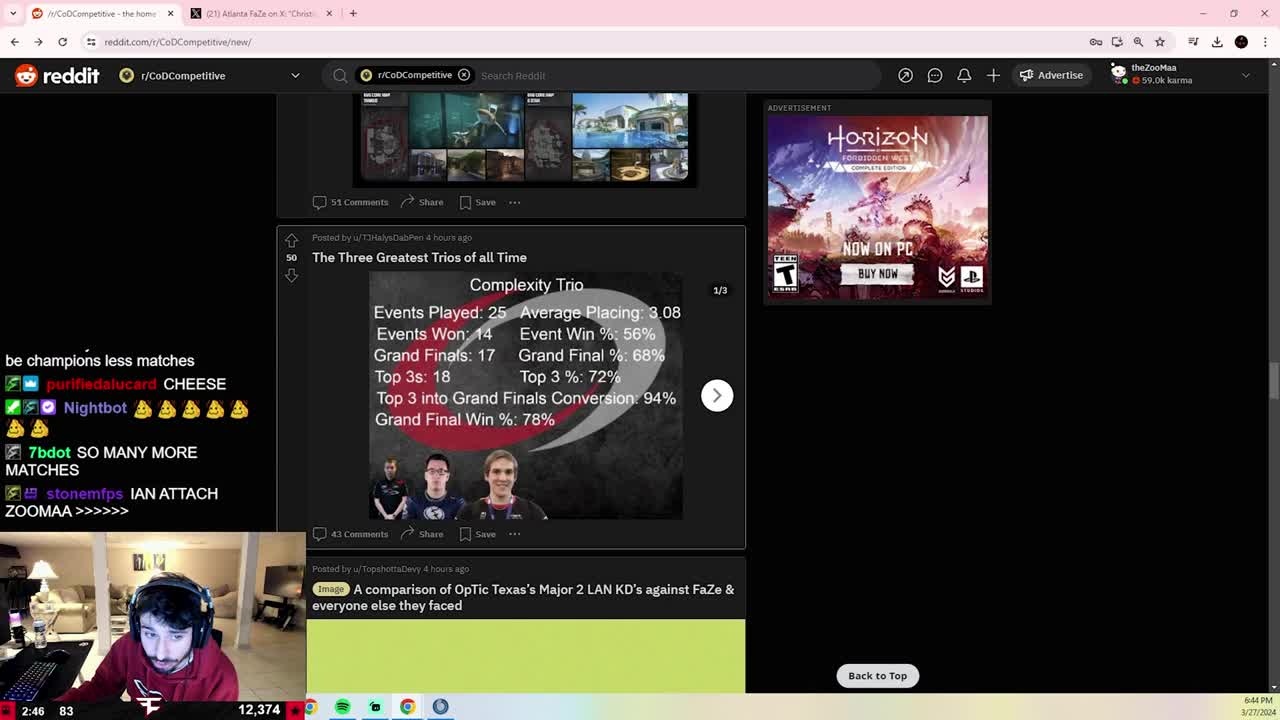This screenshot has height=720, width=1280.
Task: Bookmark this page with the star icon
Action: click(1160, 42)
